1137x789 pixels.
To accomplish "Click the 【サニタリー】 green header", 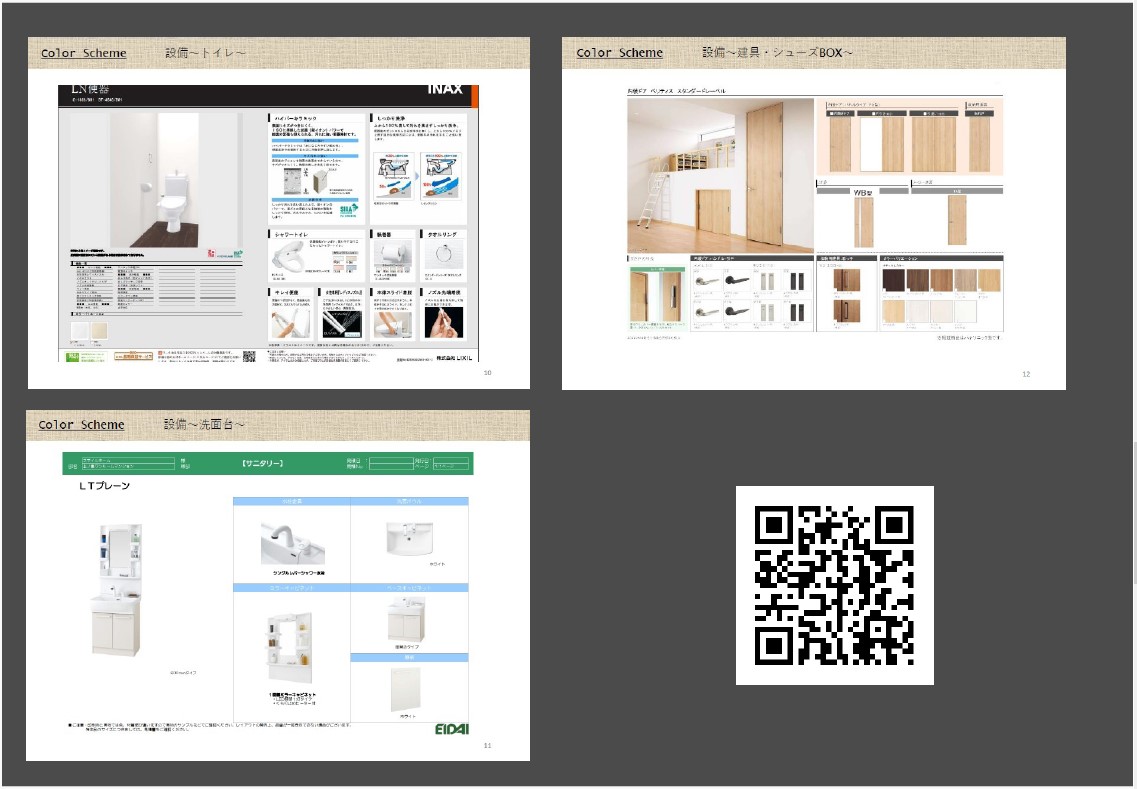I will pos(263,464).
